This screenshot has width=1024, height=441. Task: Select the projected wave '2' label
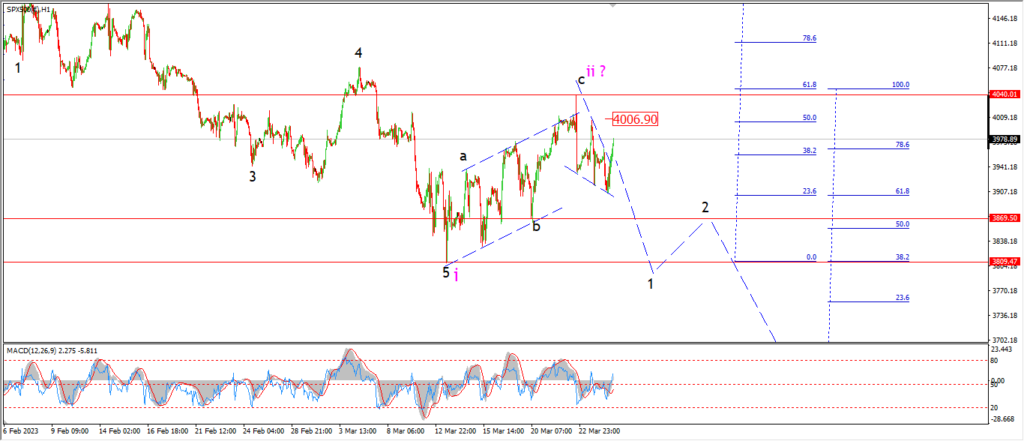point(705,207)
